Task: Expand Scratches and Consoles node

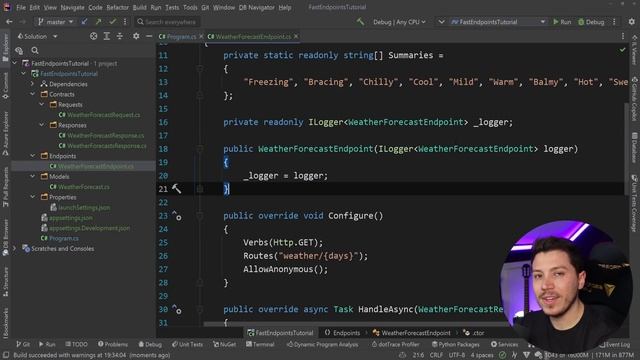Action: [15, 248]
